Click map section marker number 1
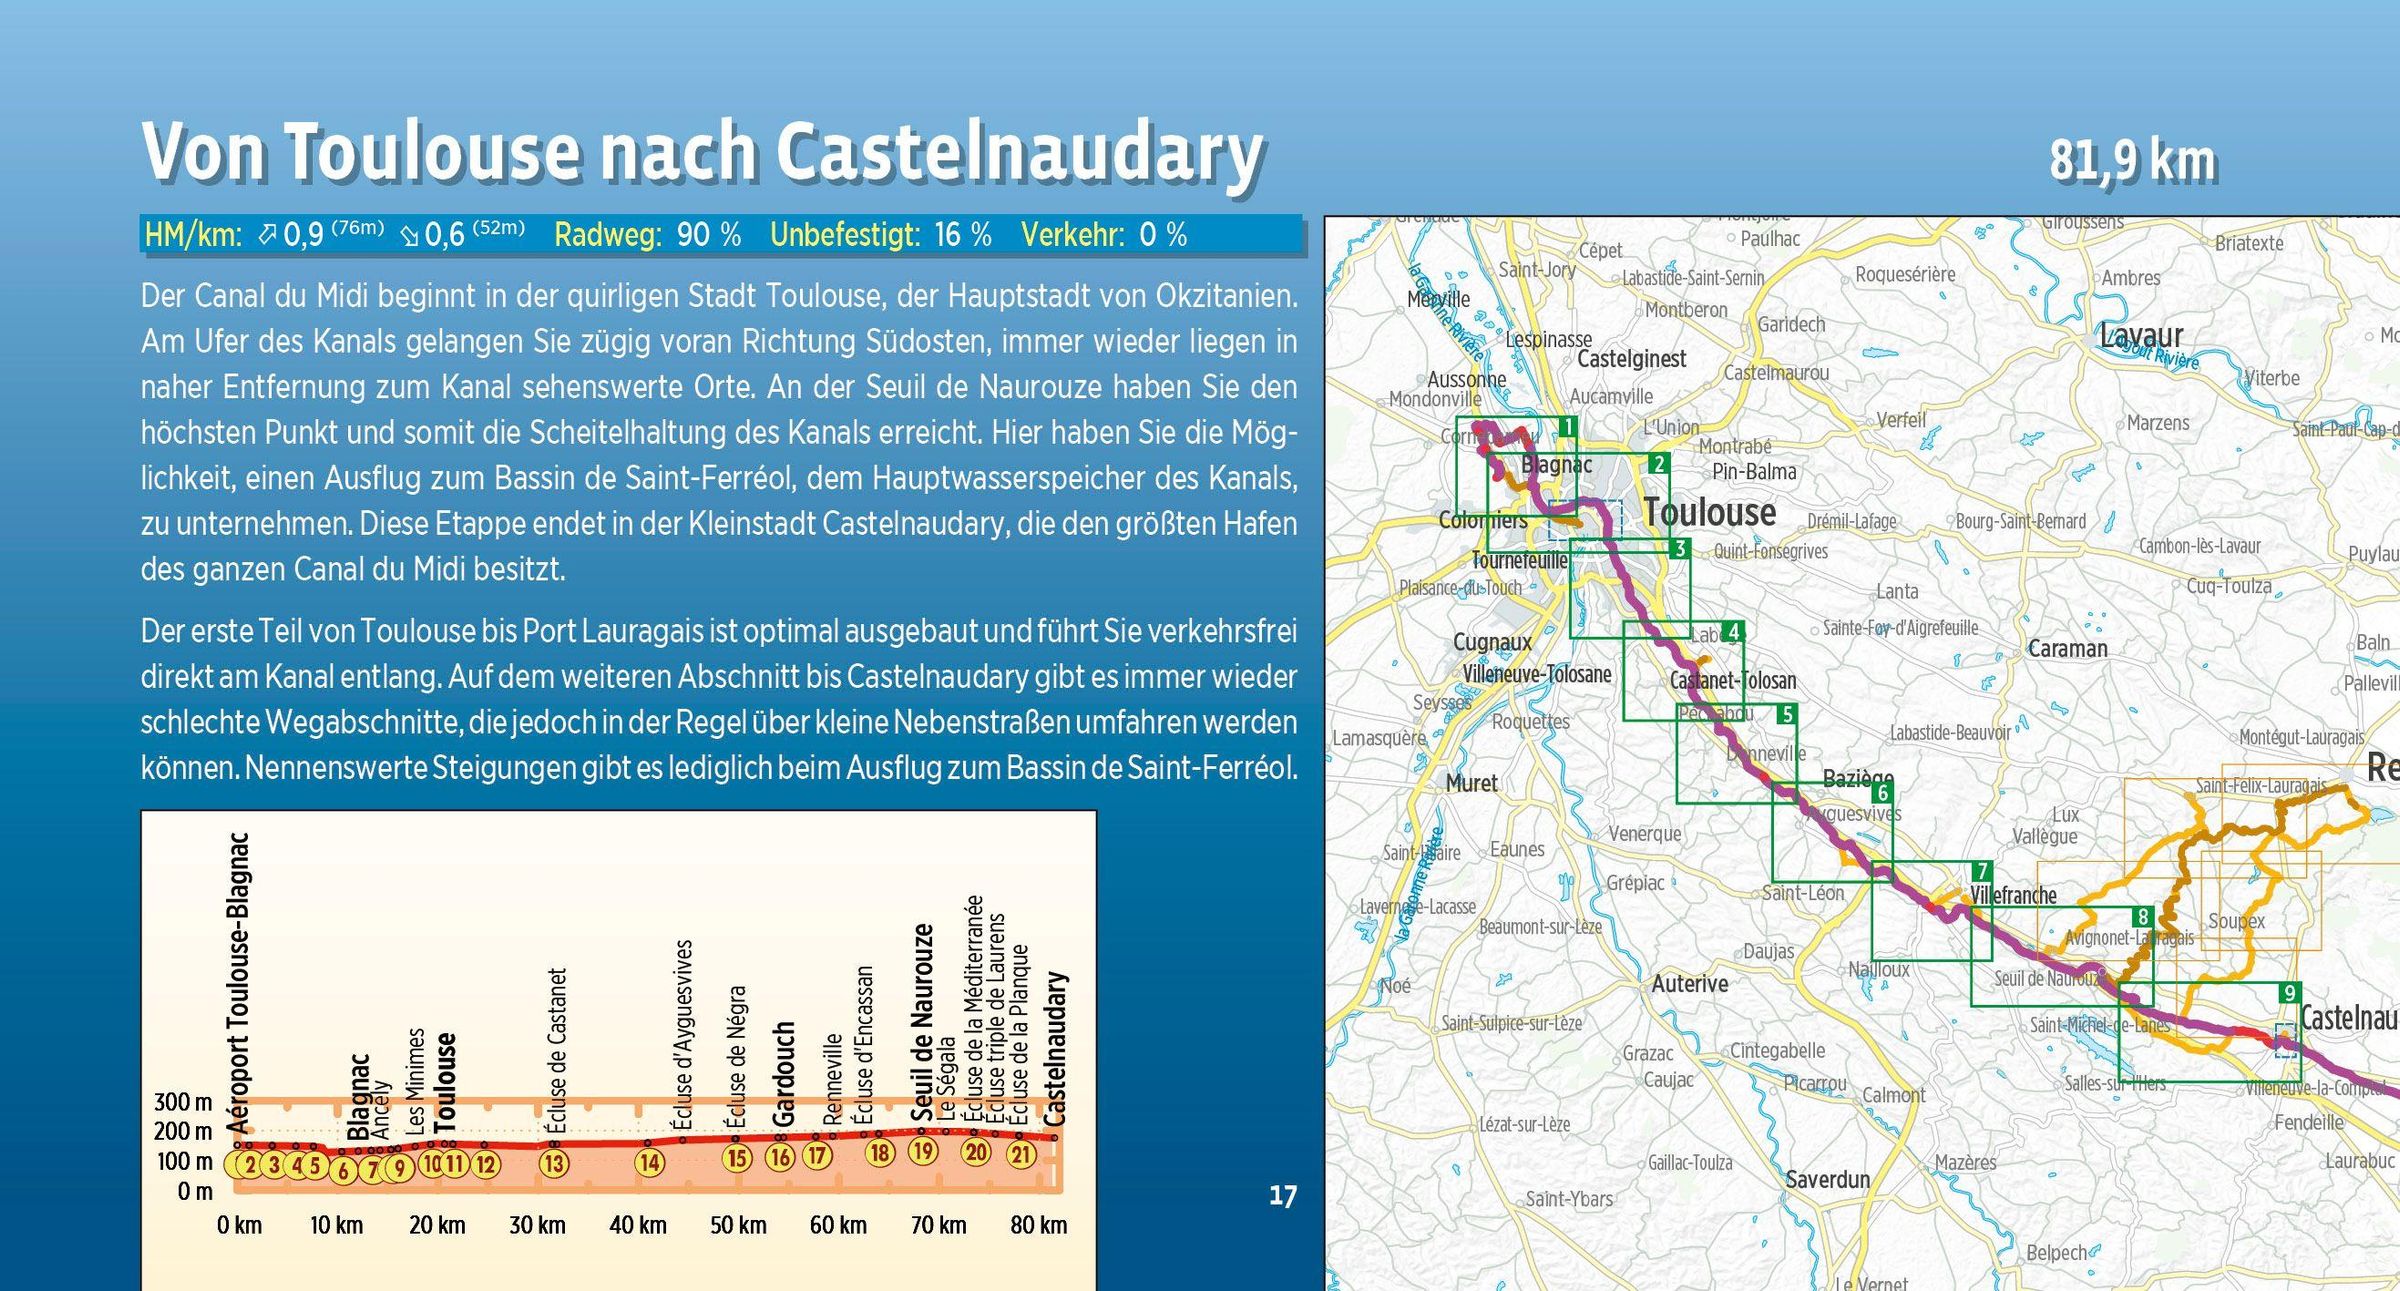The image size is (2400, 1291). coord(1567,427)
